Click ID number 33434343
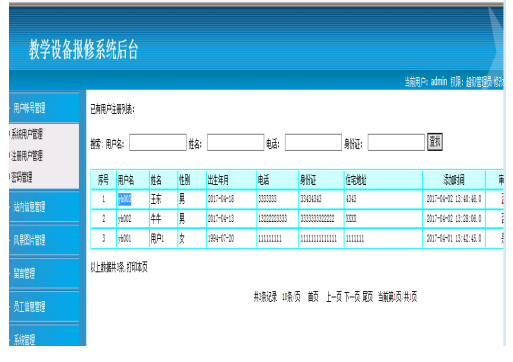This screenshot has width=513, height=362. coord(311,199)
